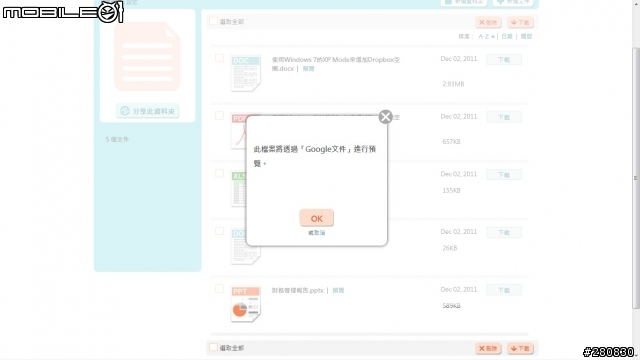Click the new folder button at top

pyautogui.click(x=464, y=2)
